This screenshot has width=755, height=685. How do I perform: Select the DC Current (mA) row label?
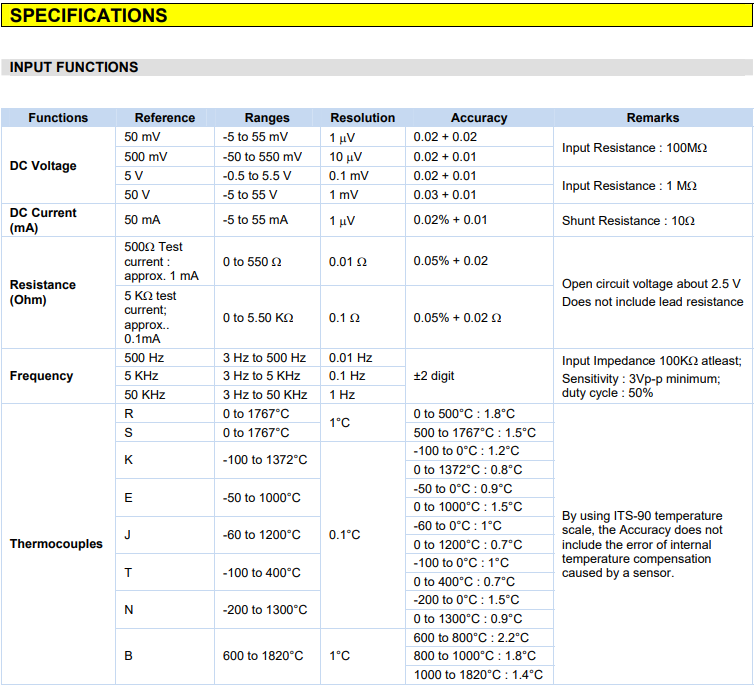coord(58,220)
